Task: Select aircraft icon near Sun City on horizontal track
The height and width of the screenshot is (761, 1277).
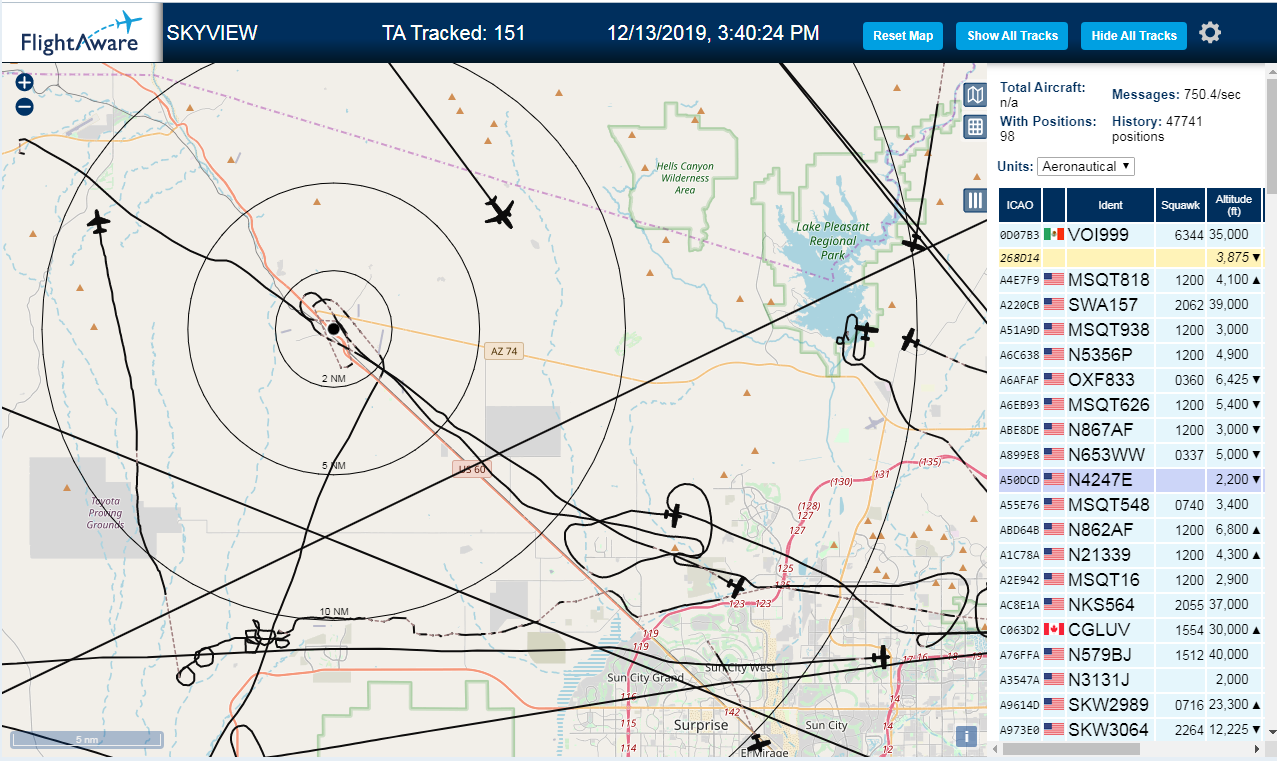Action: click(x=881, y=657)
